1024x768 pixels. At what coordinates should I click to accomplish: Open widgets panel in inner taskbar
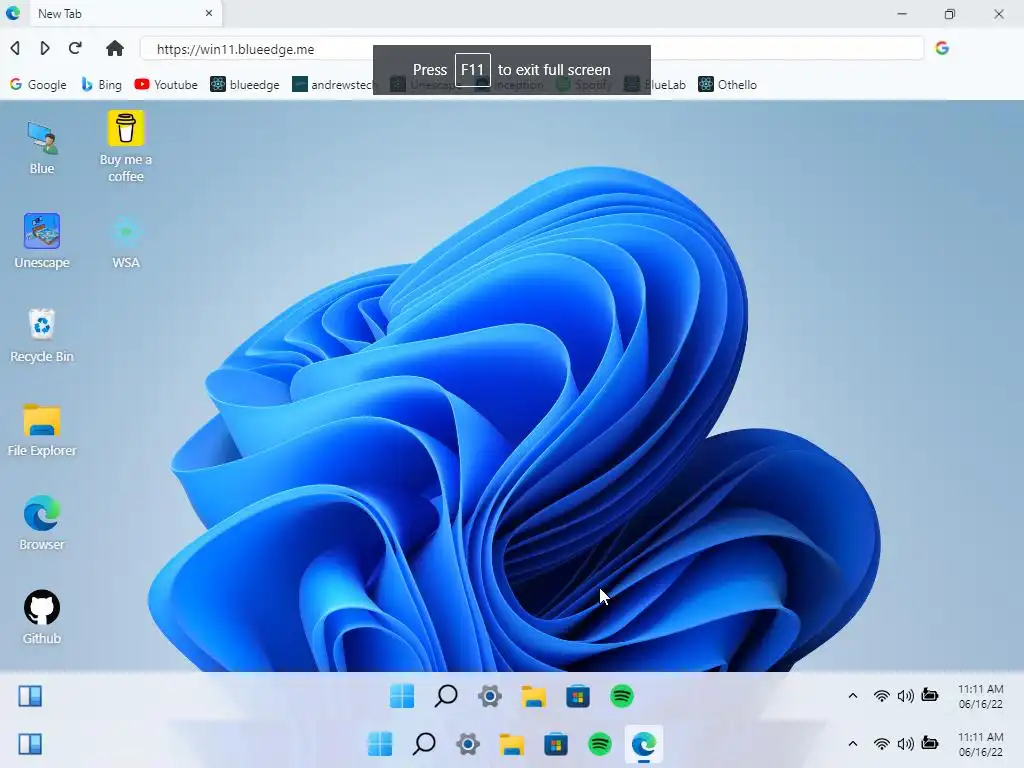[30, 696]
